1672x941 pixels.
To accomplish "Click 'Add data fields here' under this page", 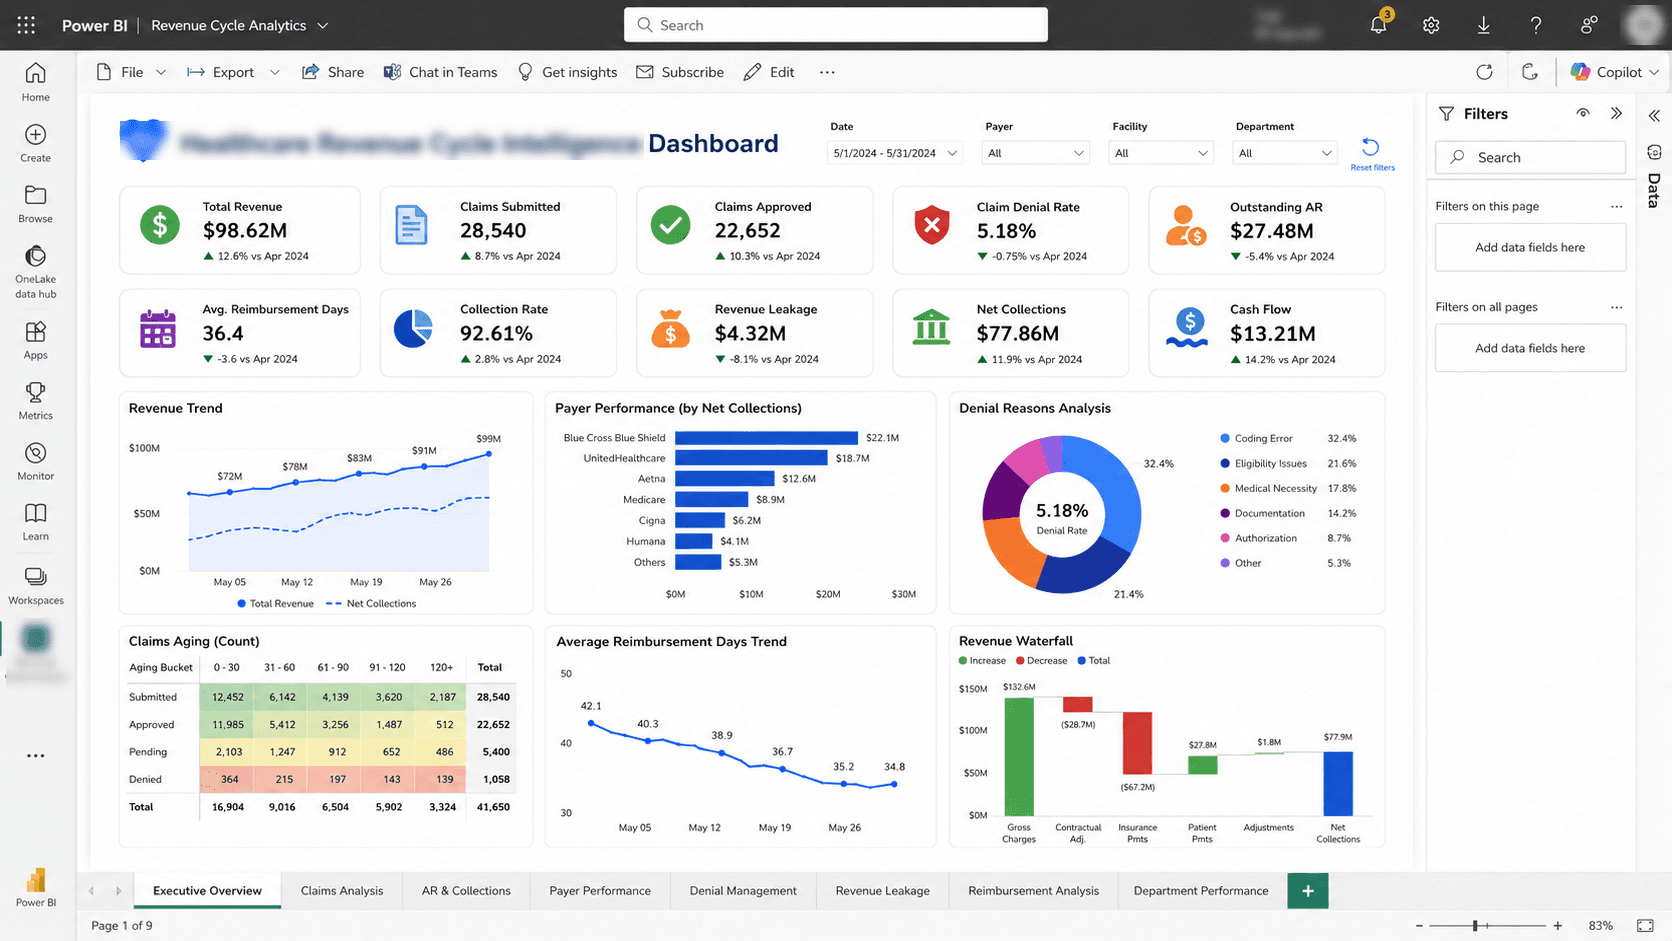I will pos(1530,247).
